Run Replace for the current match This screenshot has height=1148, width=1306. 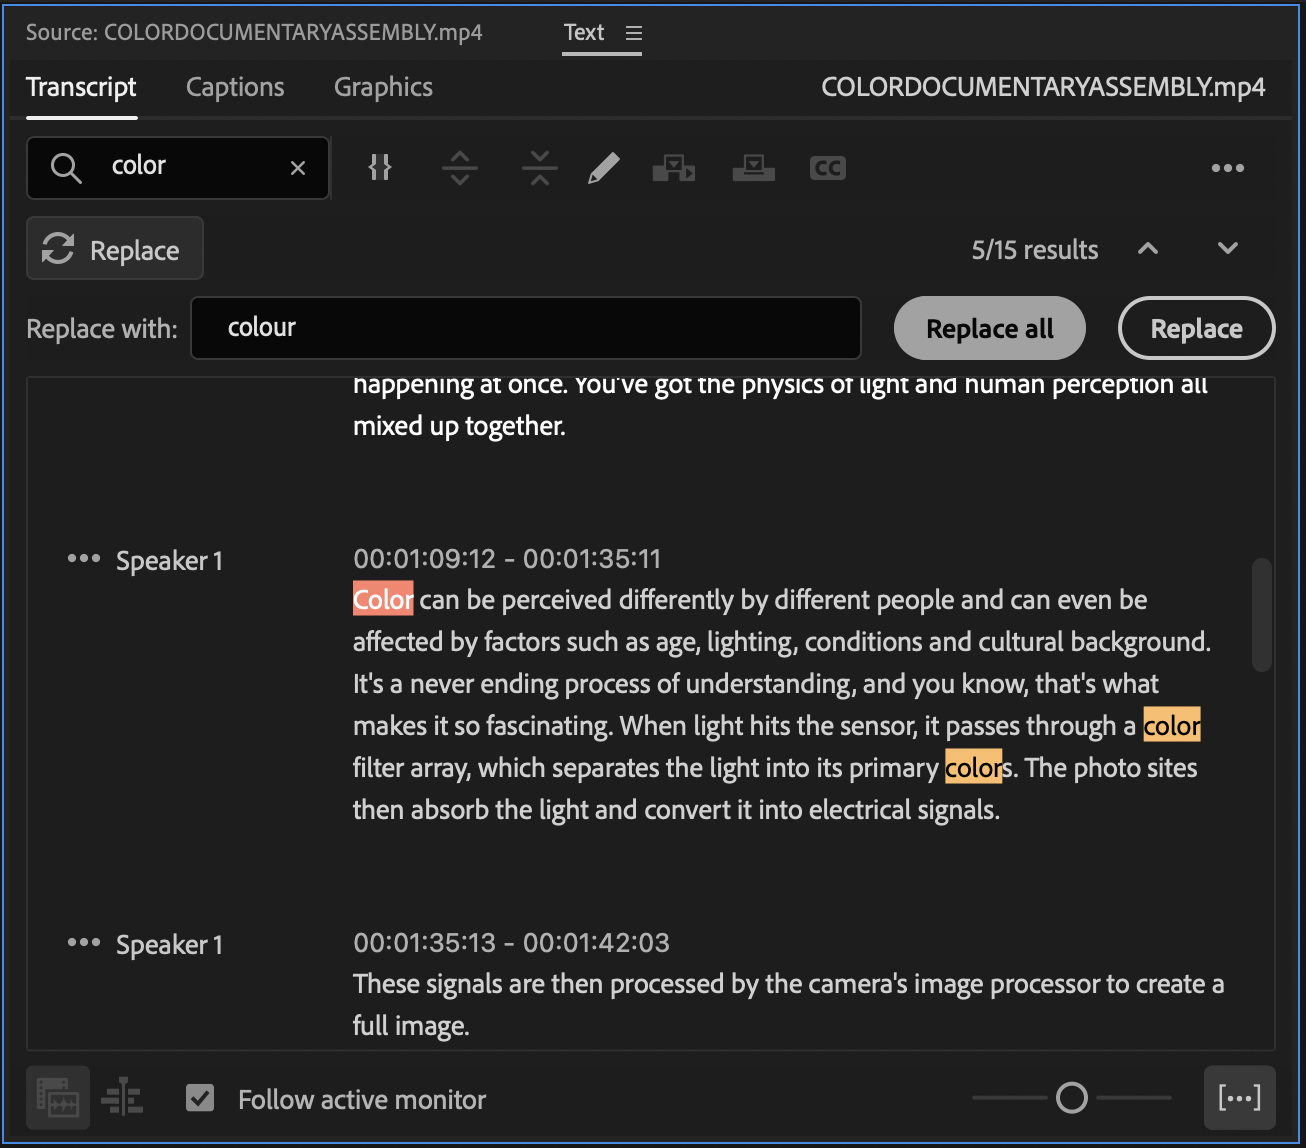pos(1196,328)
